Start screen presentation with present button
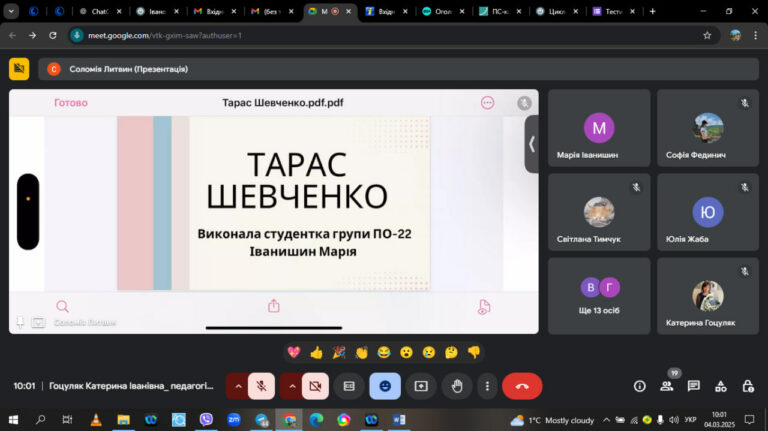 tap(421, 386)
